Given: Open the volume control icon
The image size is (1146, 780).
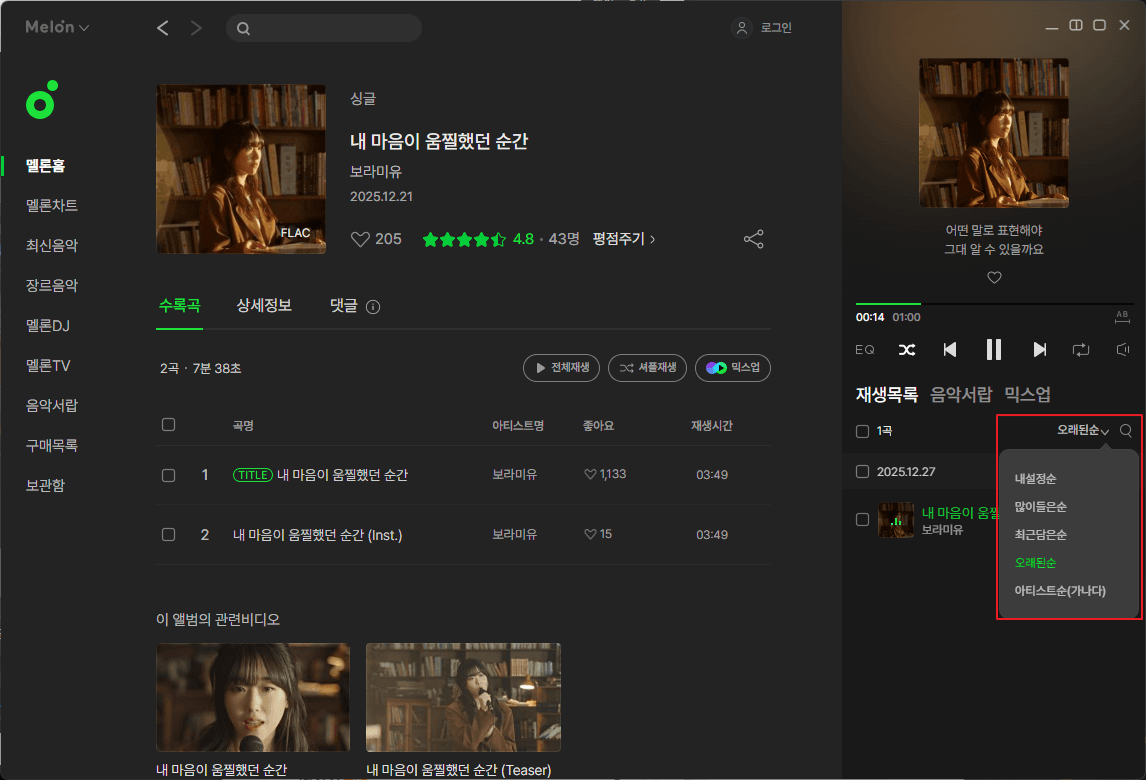Looking at the screenshot, I should [1121, 350].
